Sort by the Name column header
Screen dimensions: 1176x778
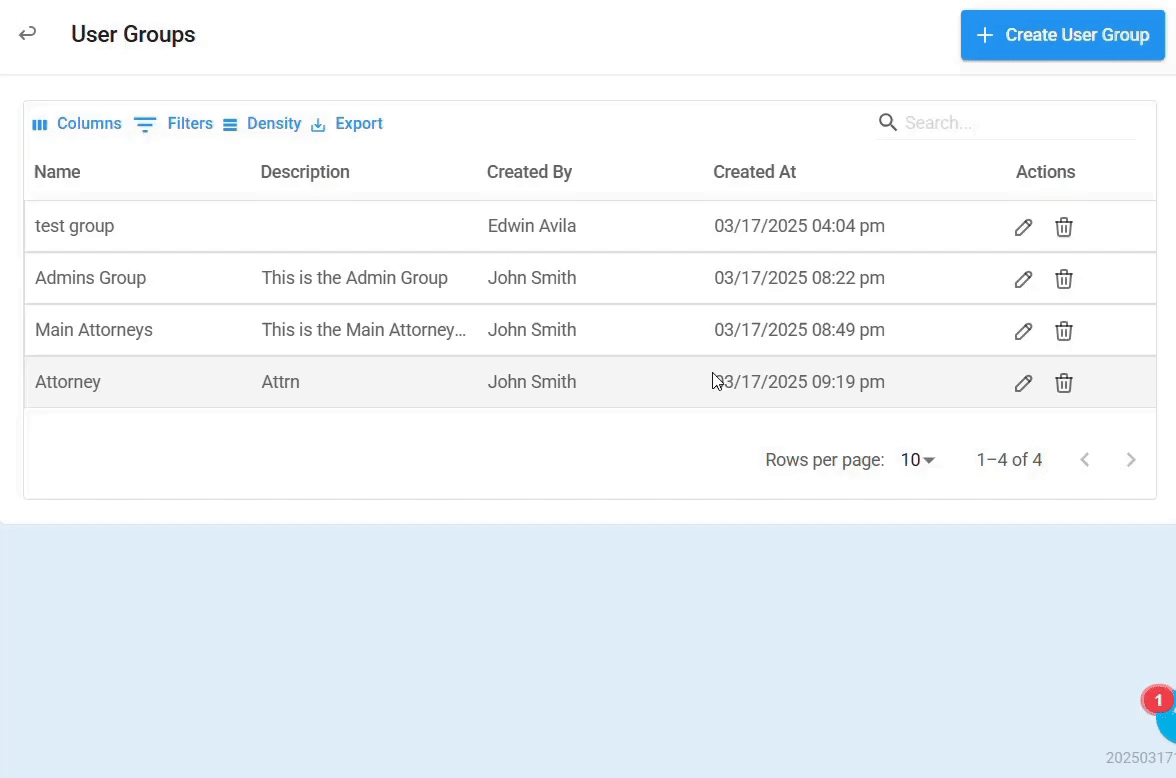(x=57, y=172)
